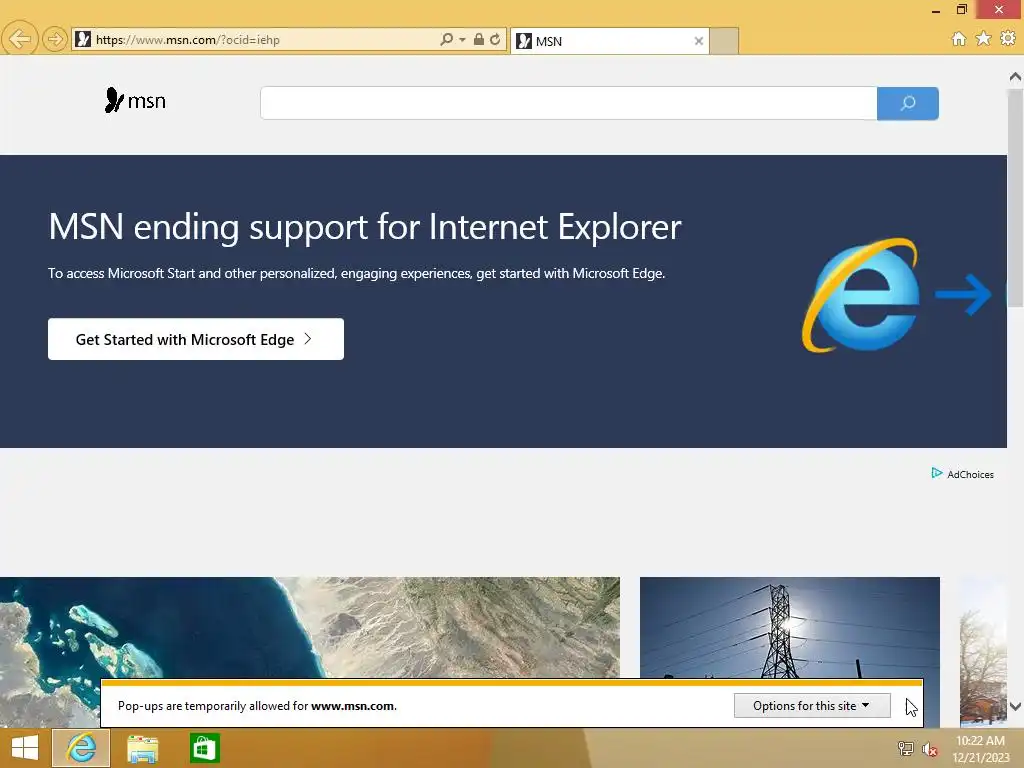Expand the address bar autocomplete dropdown arrow
1024x768 pixels.
(462, 40)
